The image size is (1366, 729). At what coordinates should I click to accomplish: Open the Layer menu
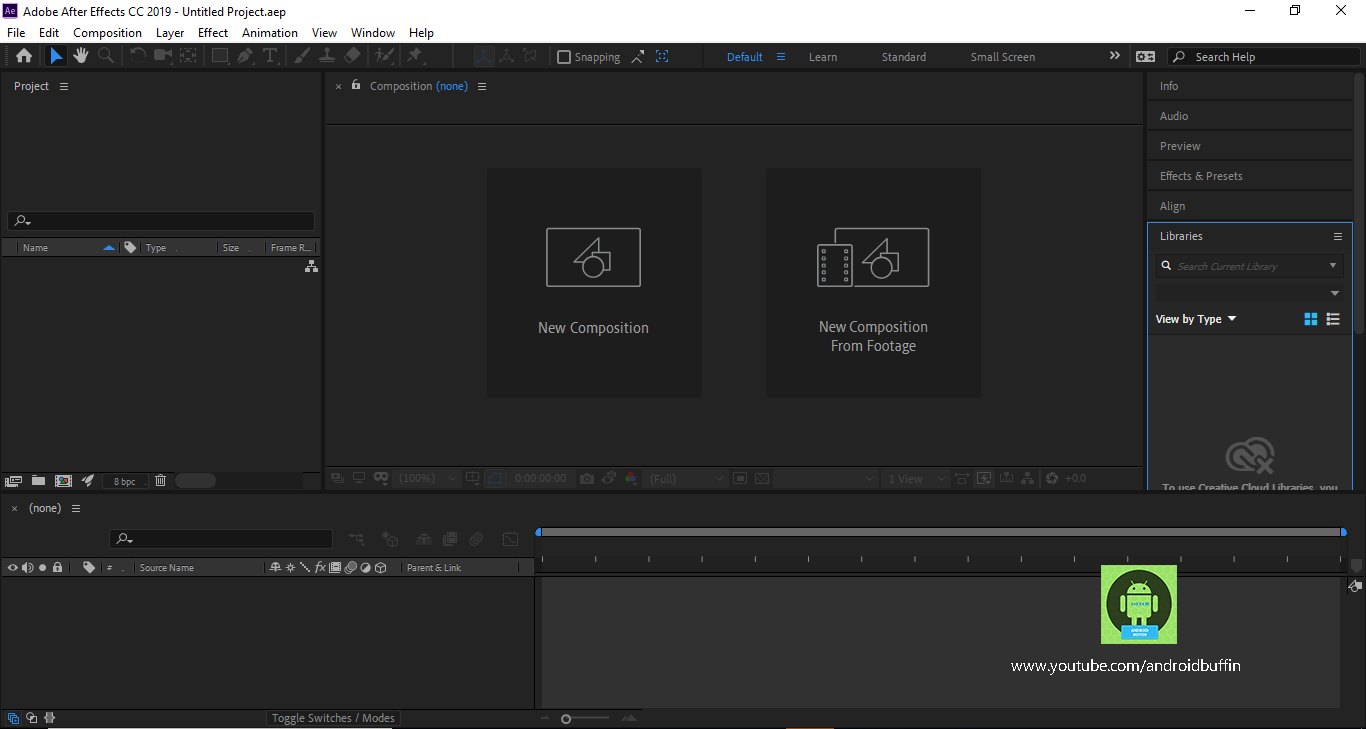(x=170, y=32)
